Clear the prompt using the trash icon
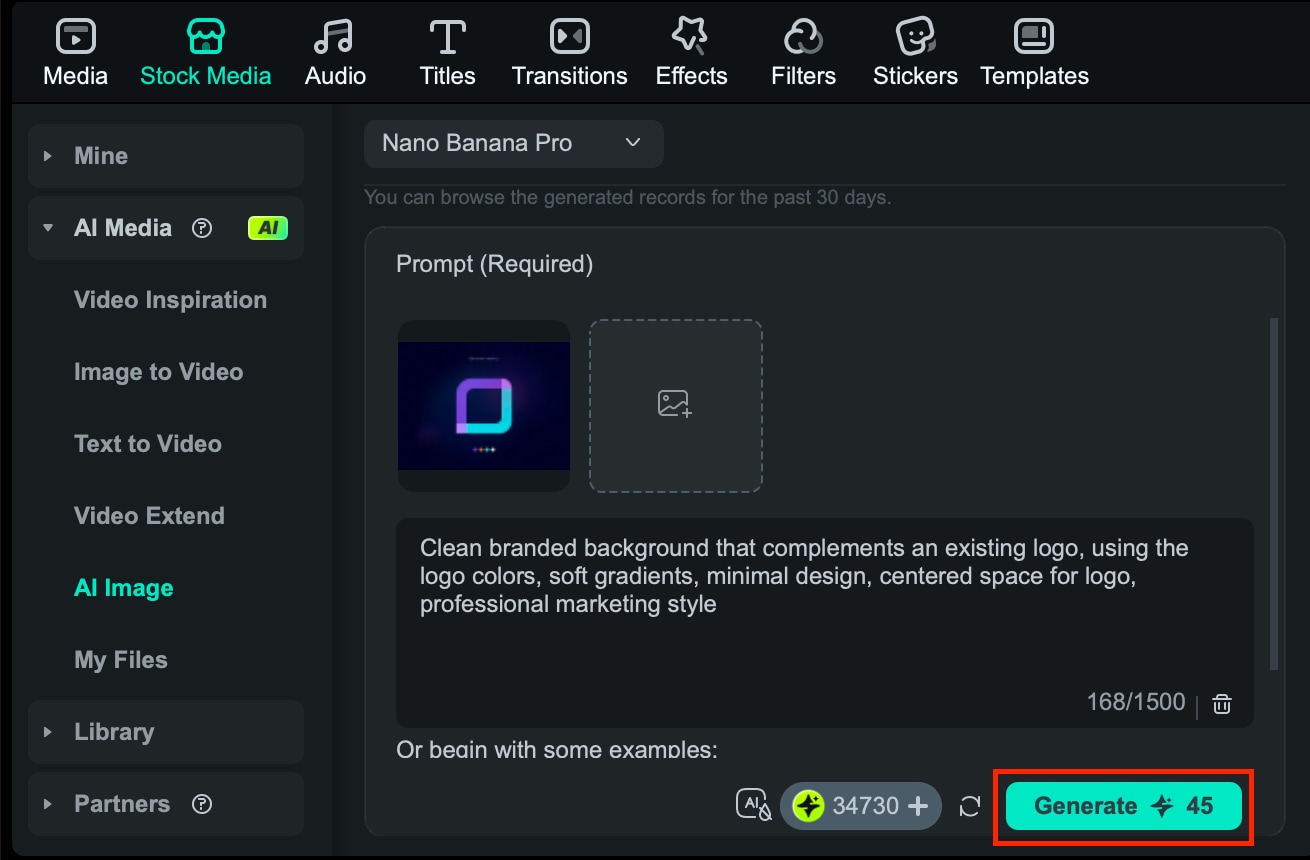Viewport: 1310px width, 860px height. point(1221,703)
